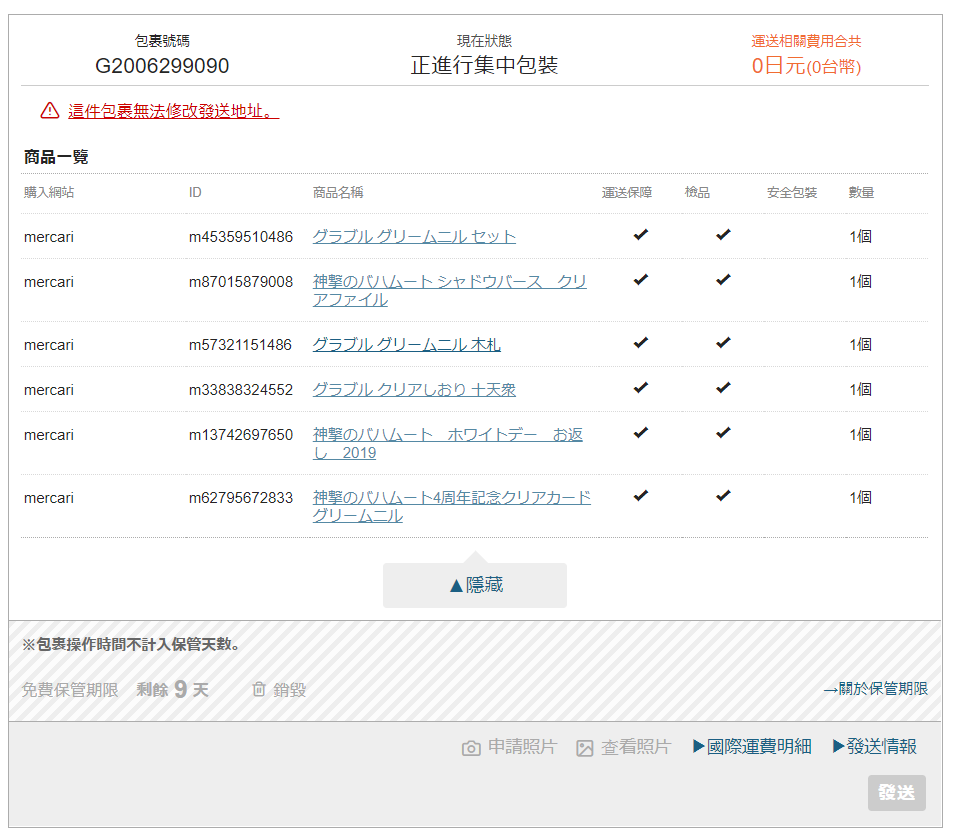Click the 現在狀態 label
Viewport: 957px width, 835px height.
click(484, 41)
